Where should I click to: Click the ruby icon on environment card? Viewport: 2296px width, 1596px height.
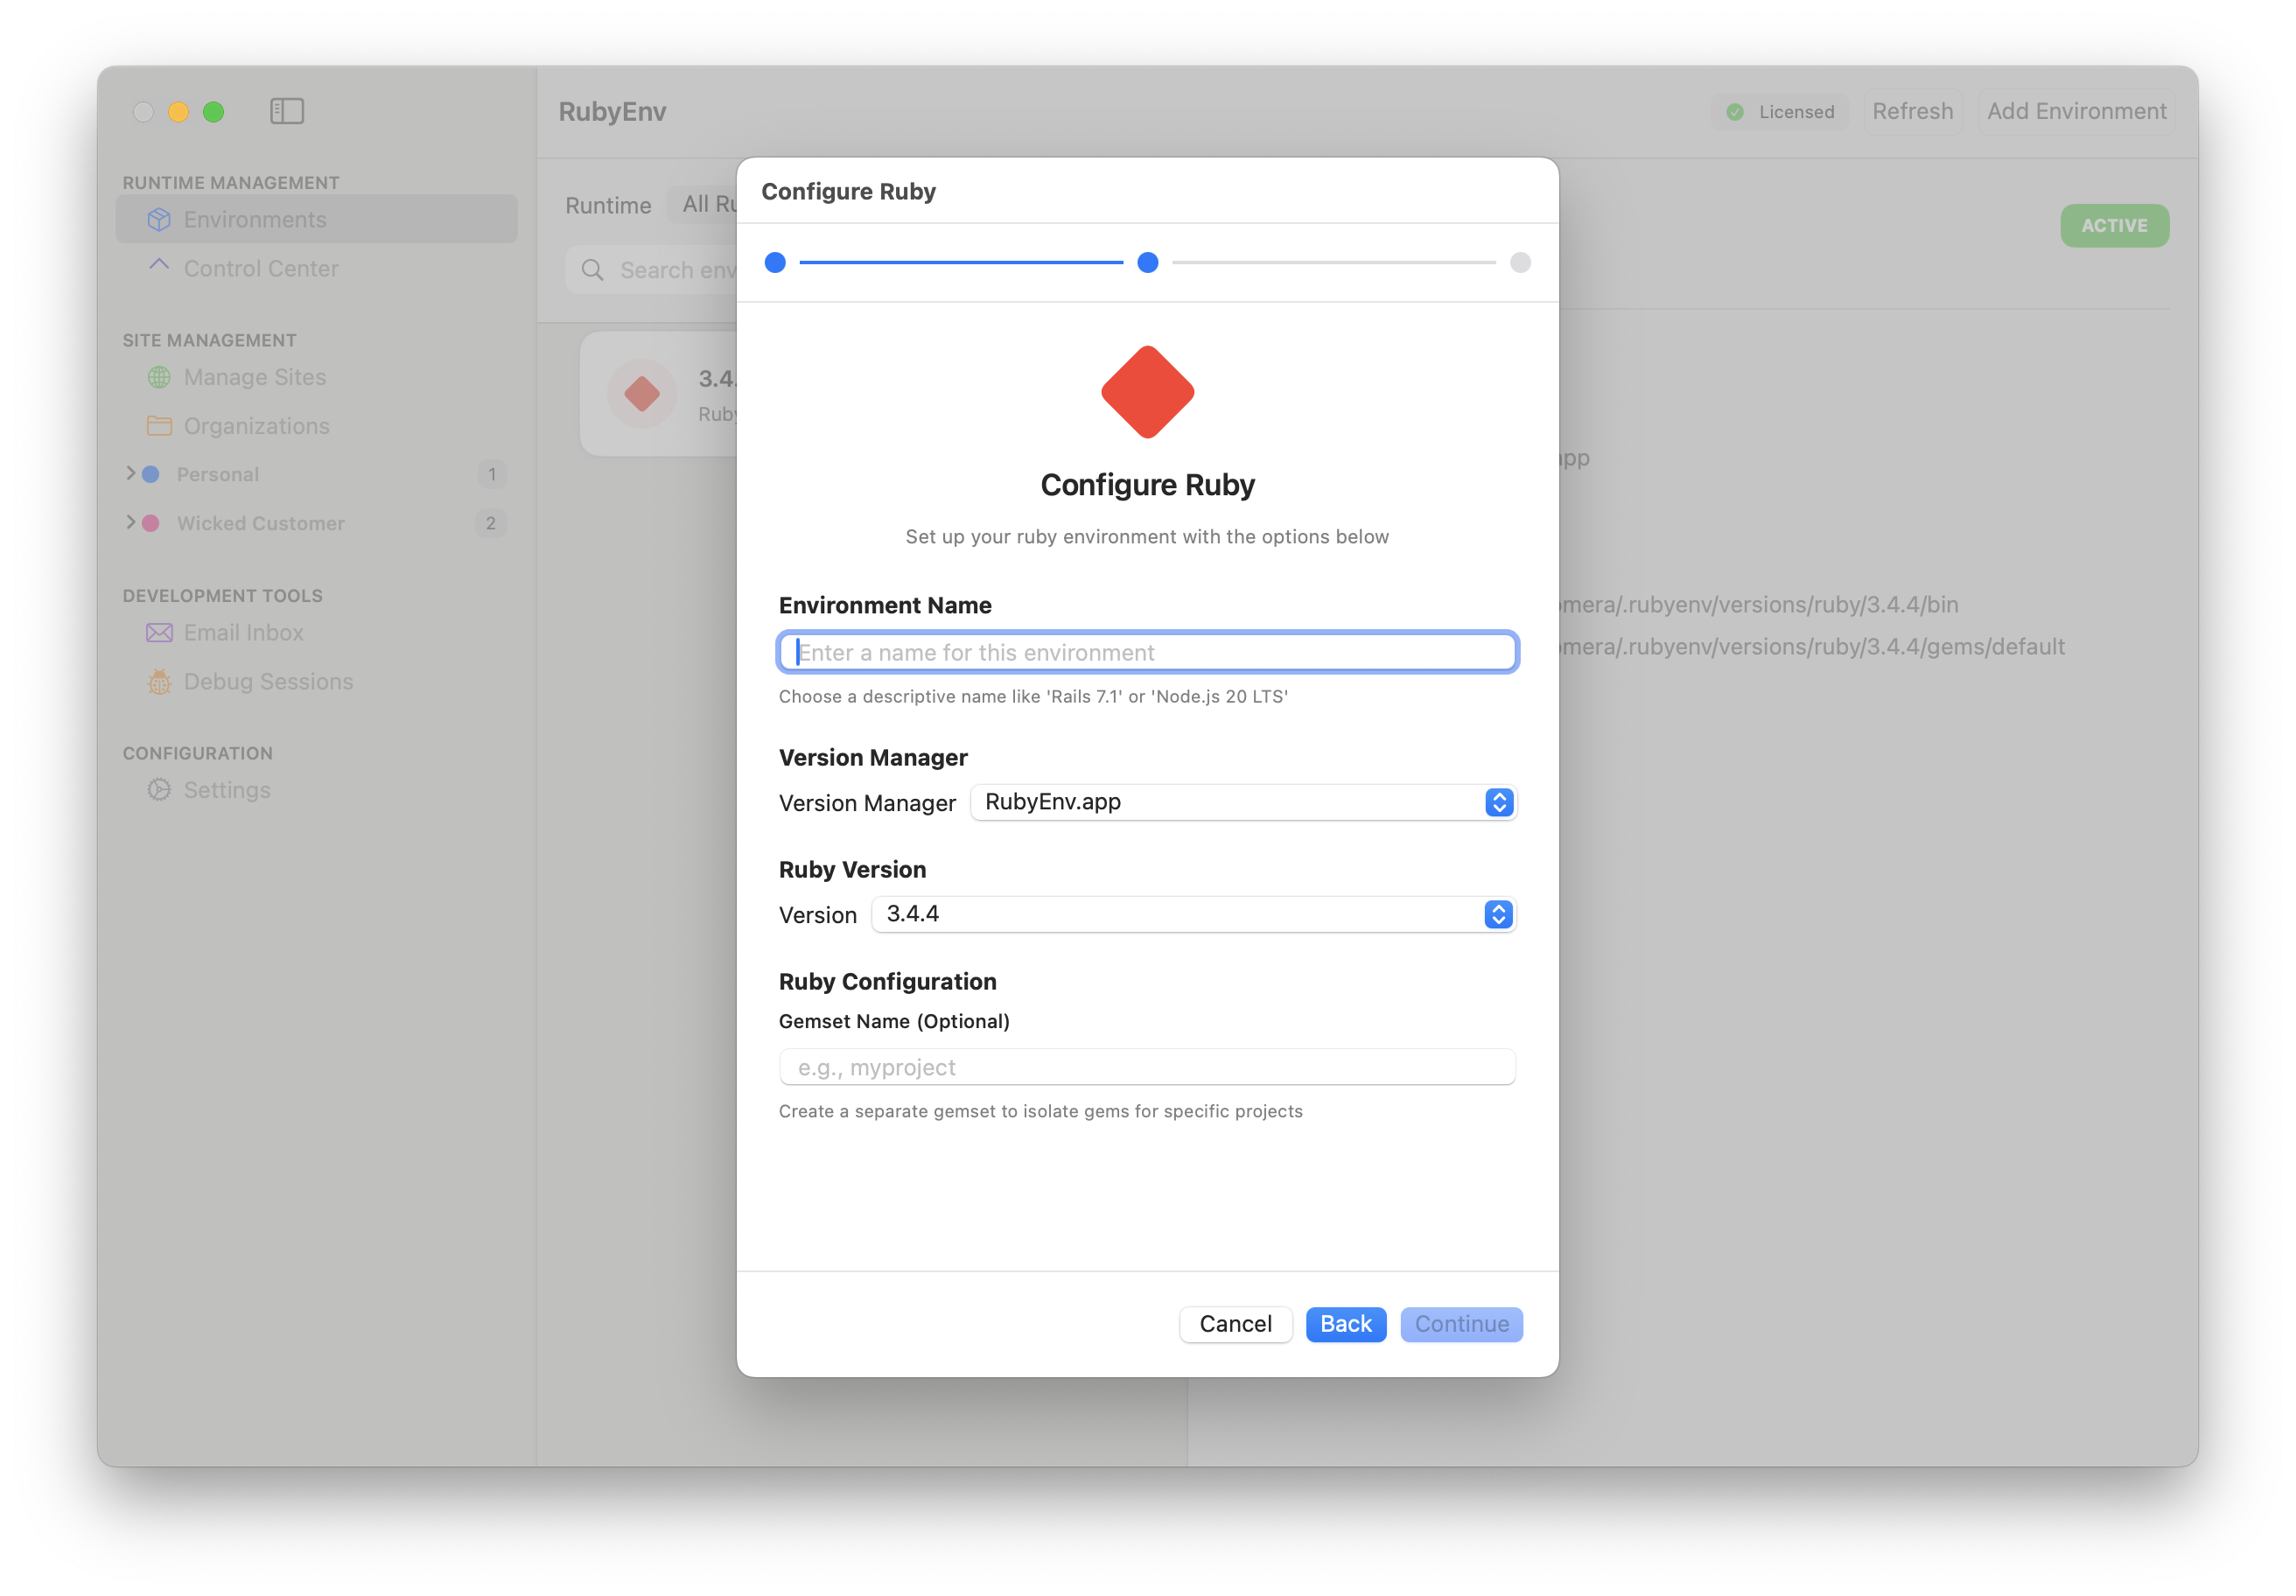pos(642,394)
